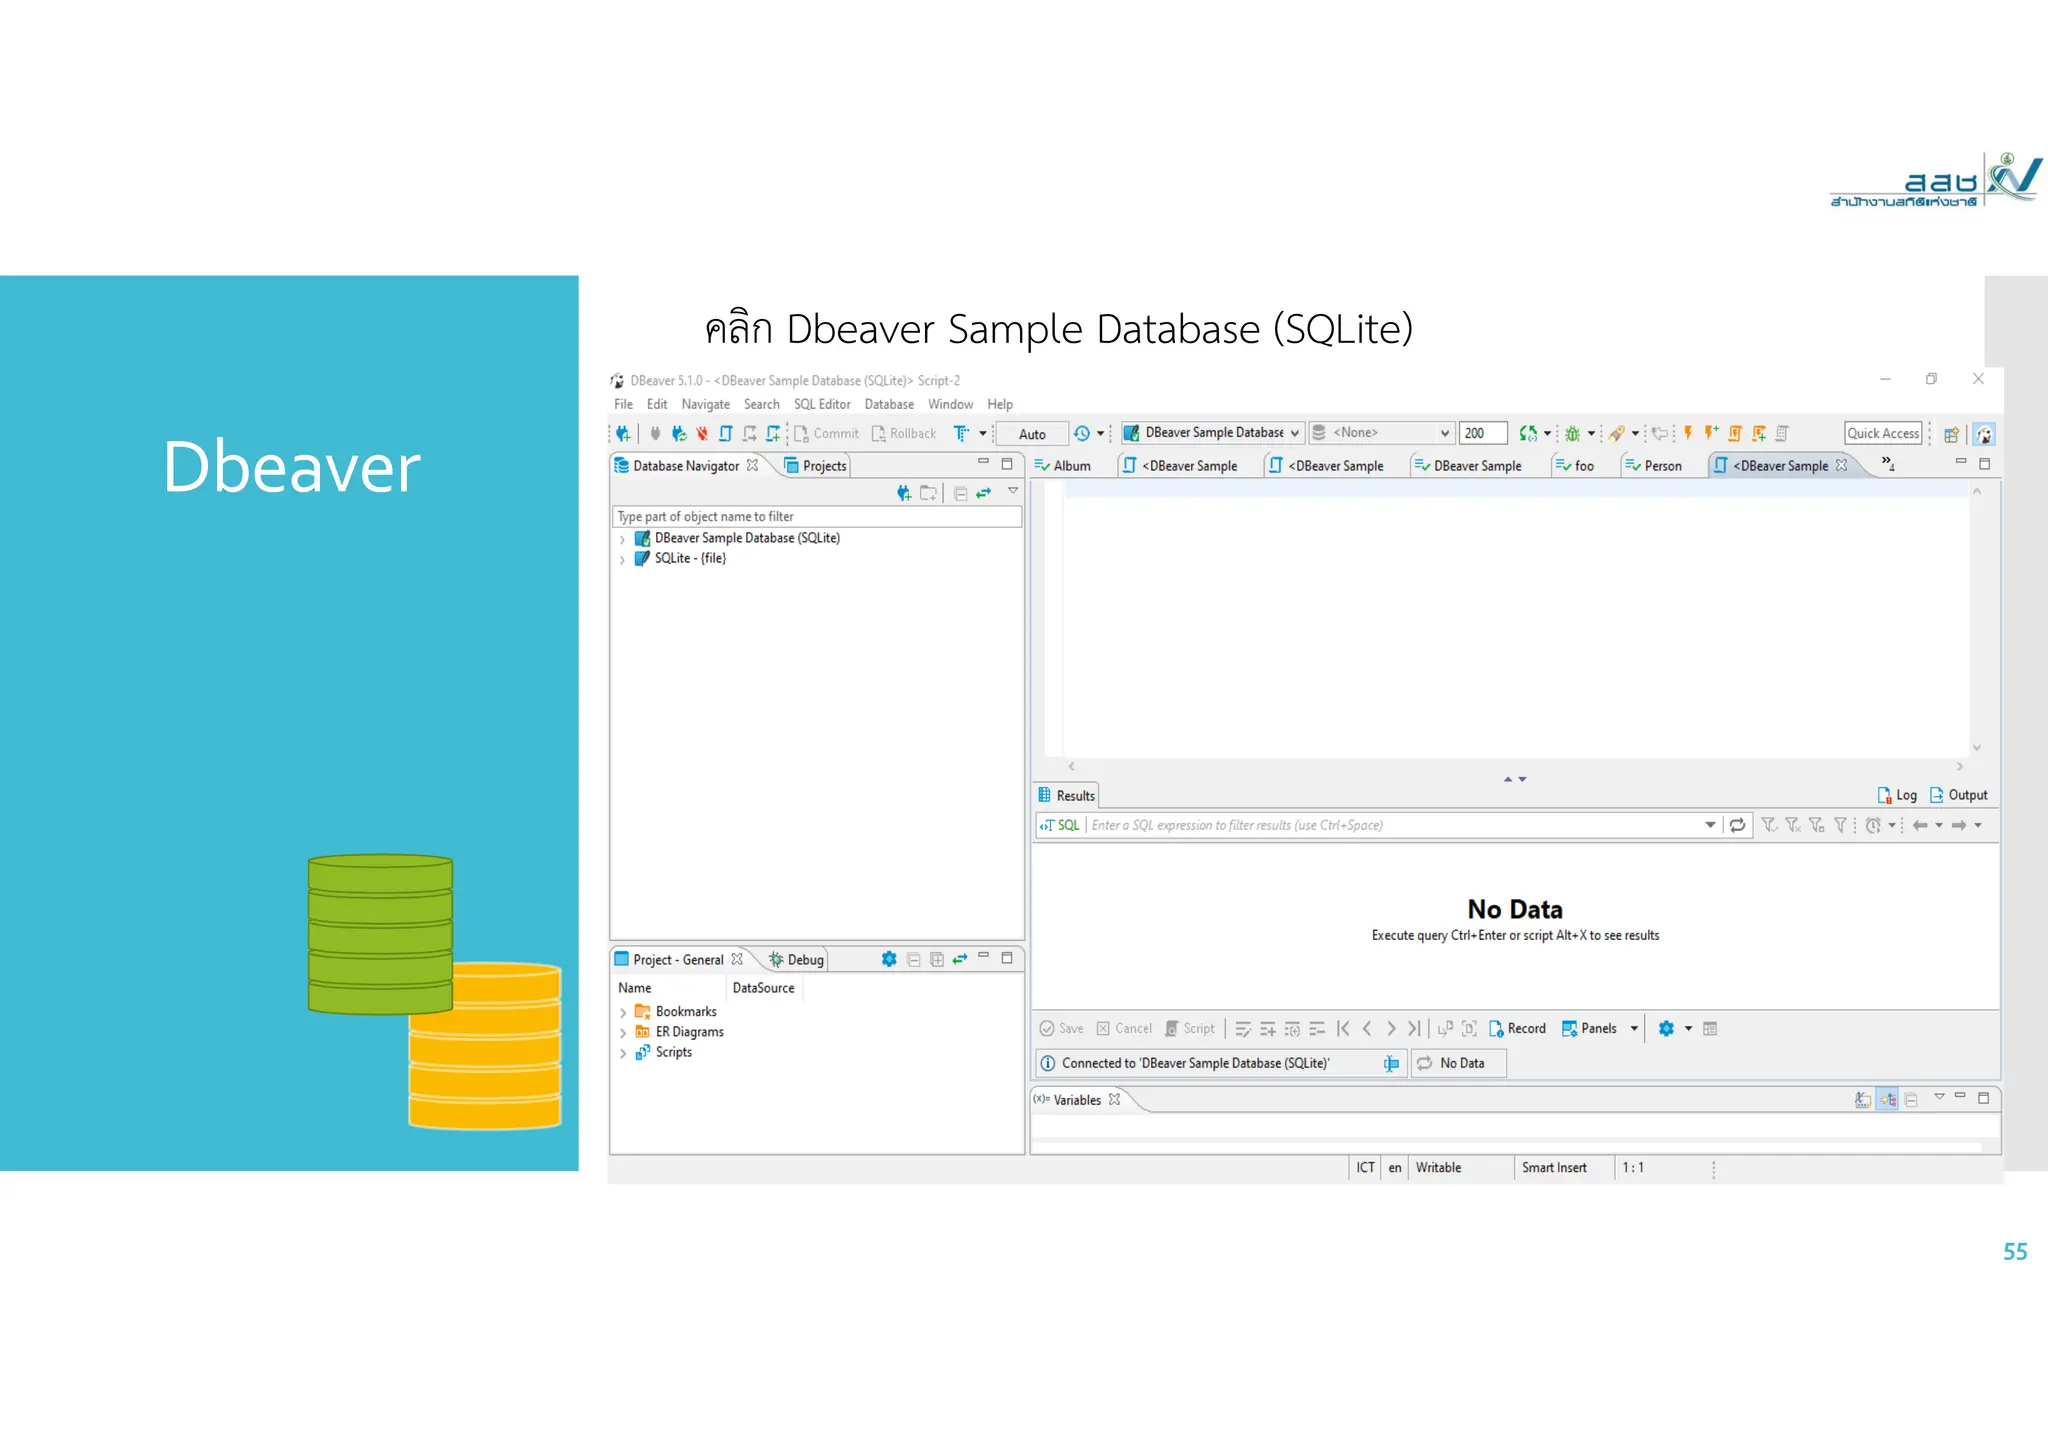This screenshot has width=2048, height=1448.
Task: Click the No Data refresh status button
Action: [1458, 1063]
